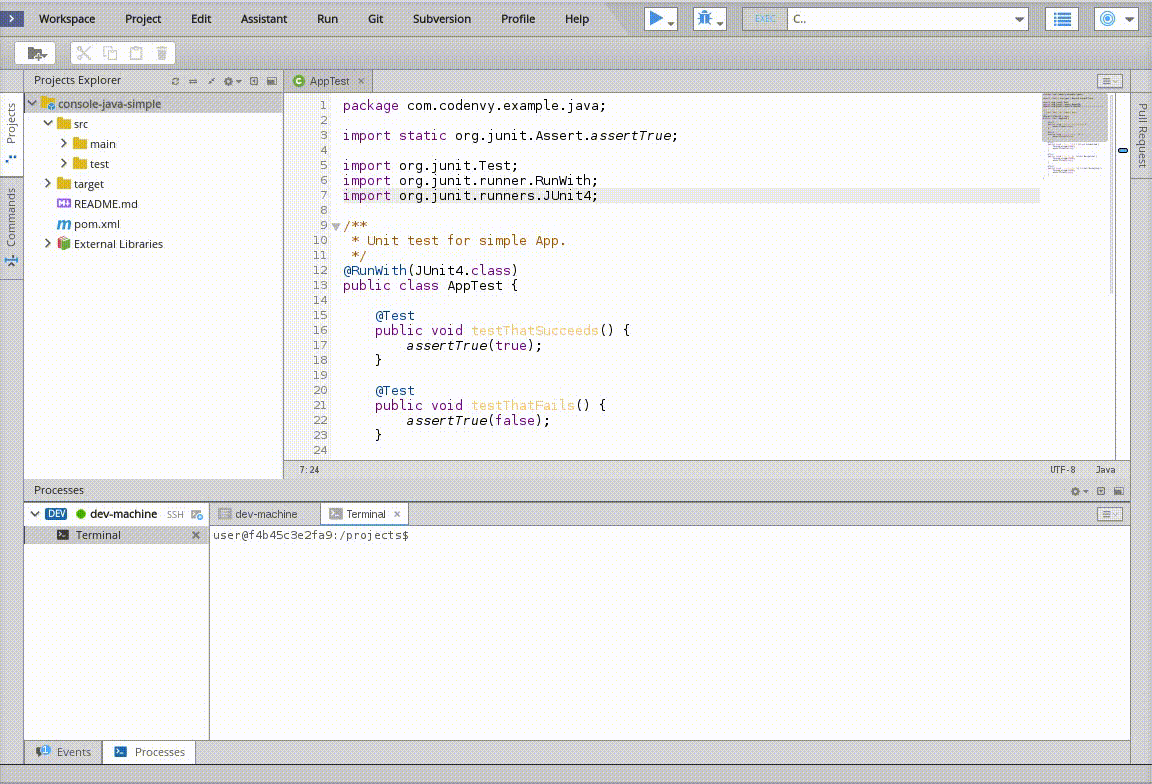Expand External Libraries node
Viewport: 1152px width, 784px height.
pos(48,243)
